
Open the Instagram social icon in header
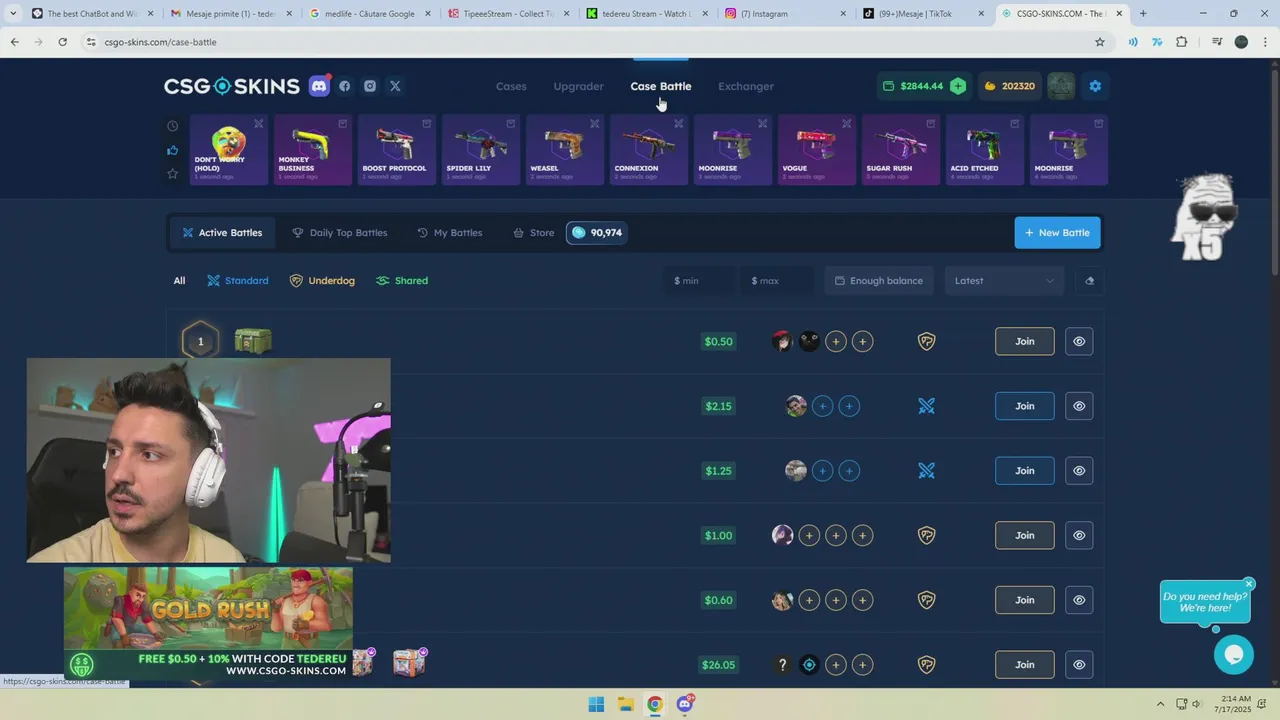[x=370, y=86]
